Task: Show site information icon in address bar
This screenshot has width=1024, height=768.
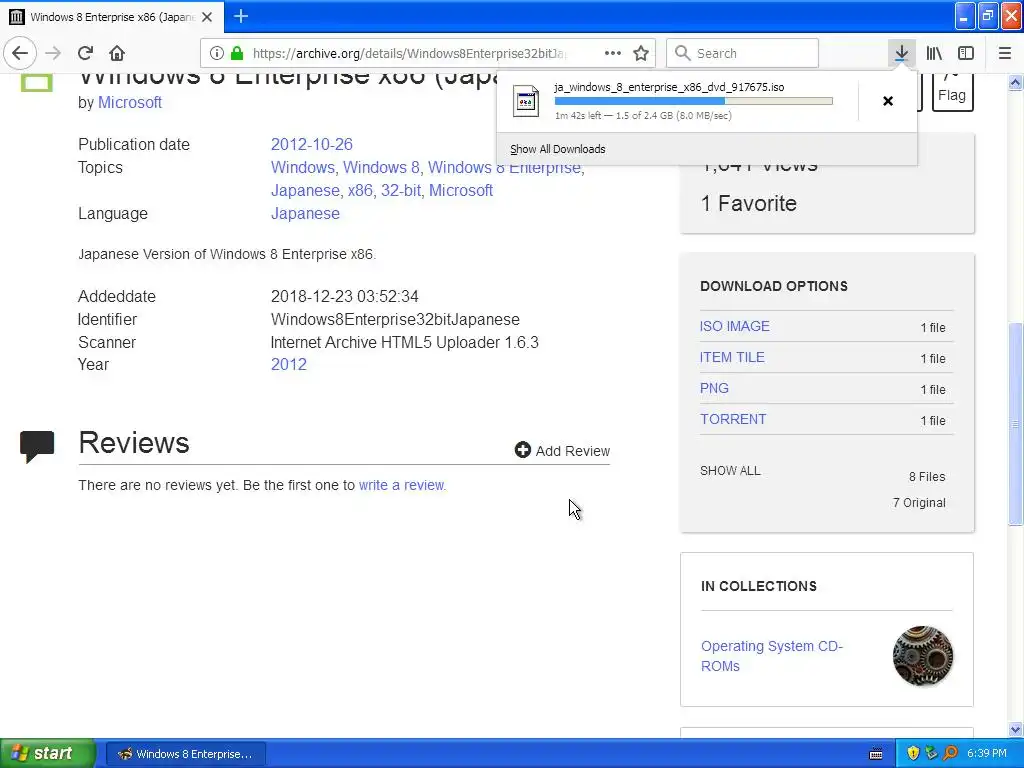Action: [x=217, y=54]
